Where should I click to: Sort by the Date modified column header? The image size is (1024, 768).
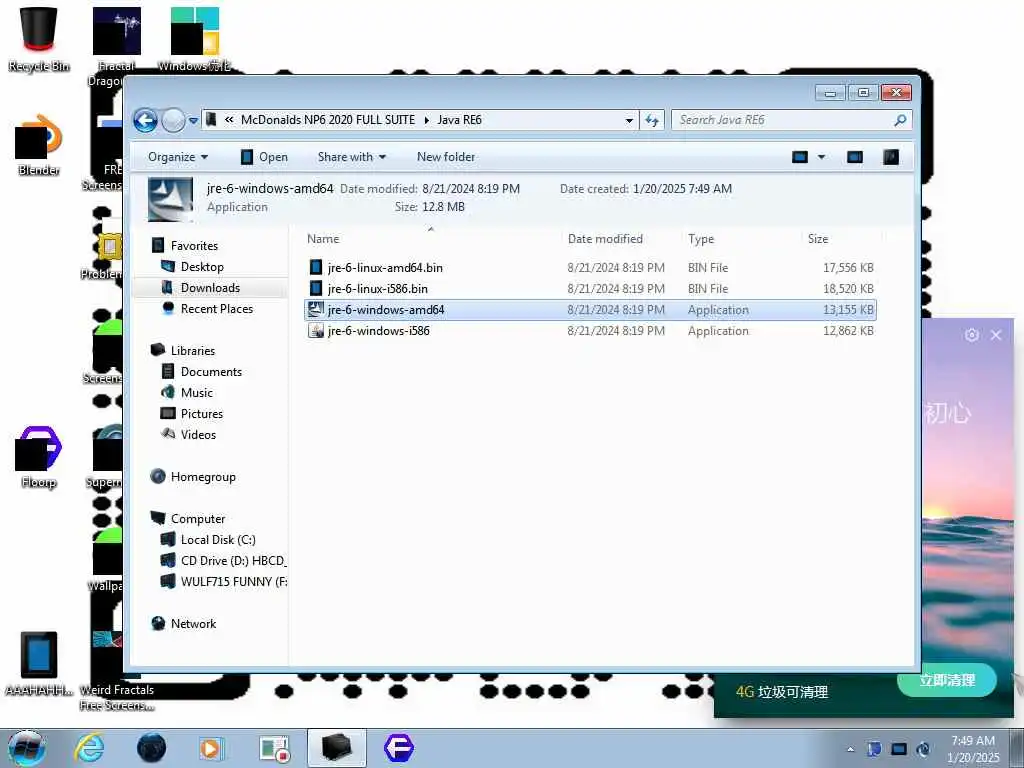605,239
